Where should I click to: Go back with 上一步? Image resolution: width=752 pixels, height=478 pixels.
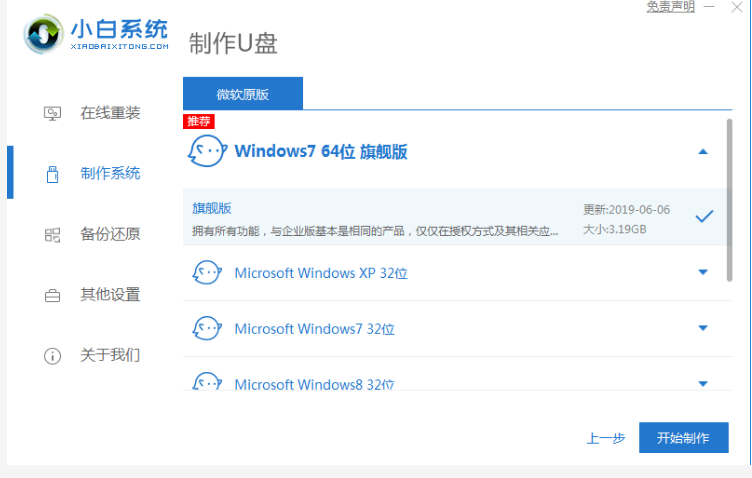[605, 438]
